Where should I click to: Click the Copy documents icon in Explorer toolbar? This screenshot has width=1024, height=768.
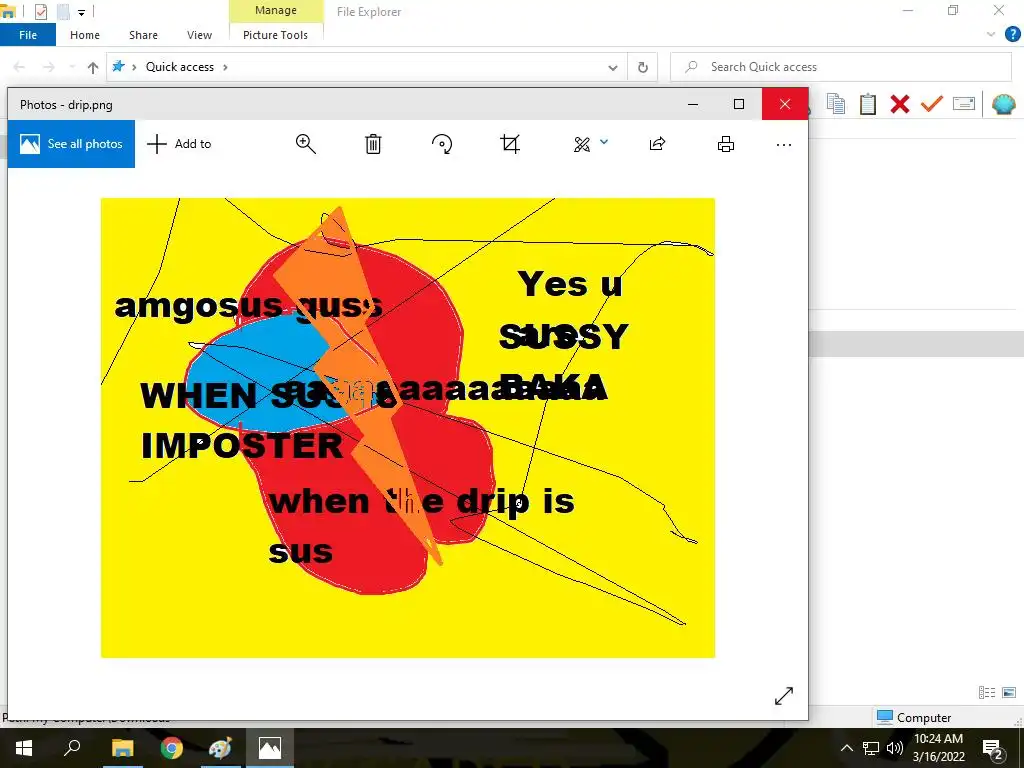(x=836, y=104)
